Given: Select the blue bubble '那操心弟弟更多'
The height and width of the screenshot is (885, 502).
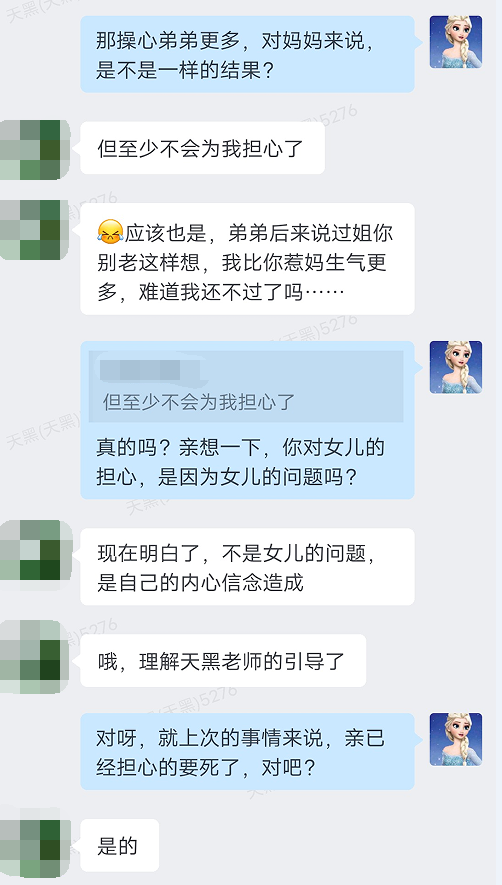Looking at the screenshot, I should click(x=247, y=54).
